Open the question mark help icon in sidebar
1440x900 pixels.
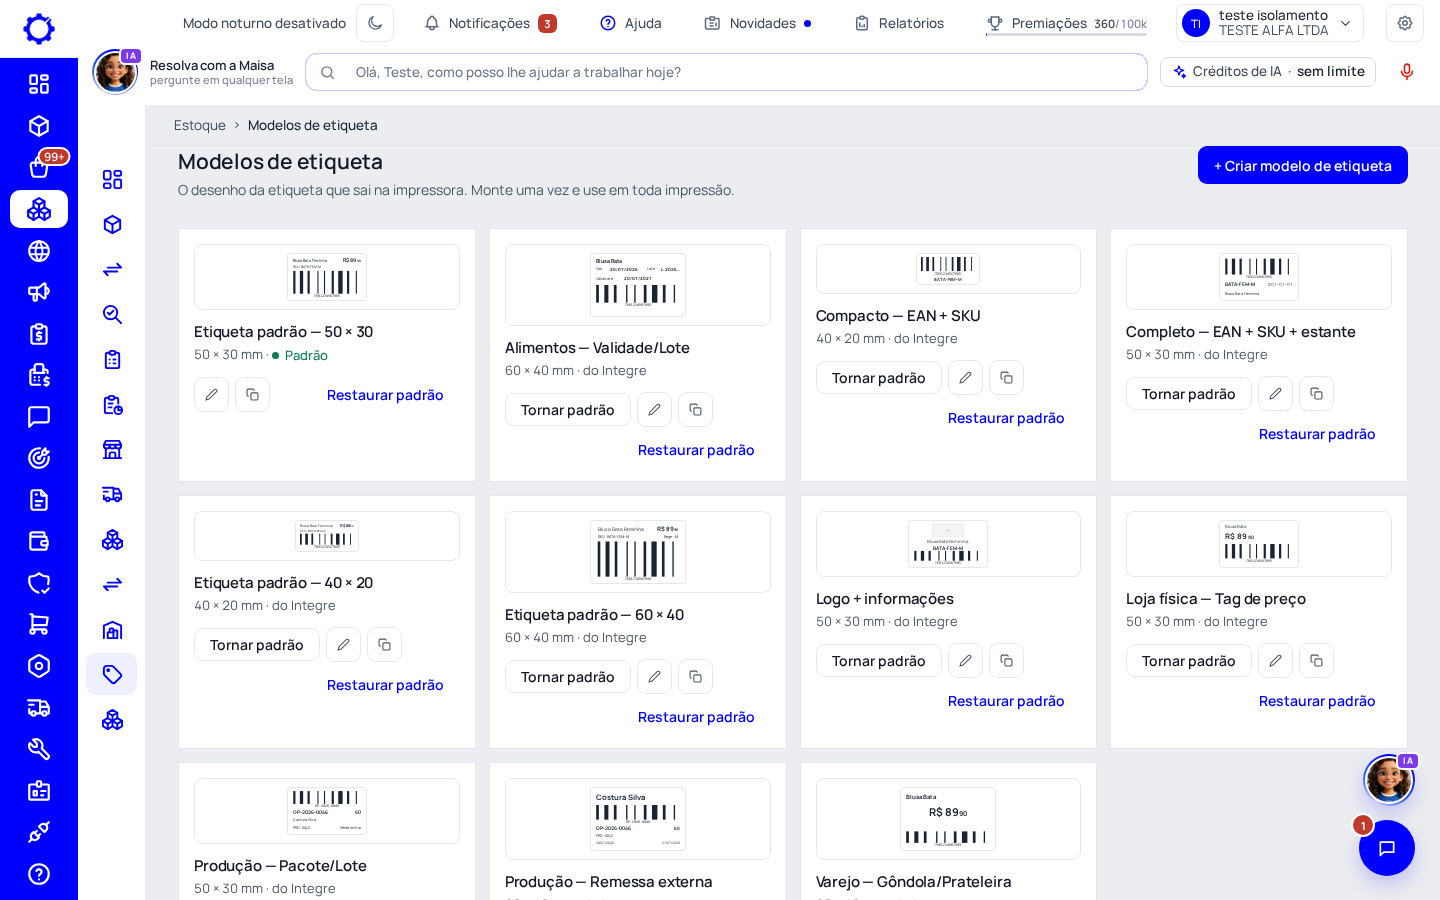(x=39, y=874)
